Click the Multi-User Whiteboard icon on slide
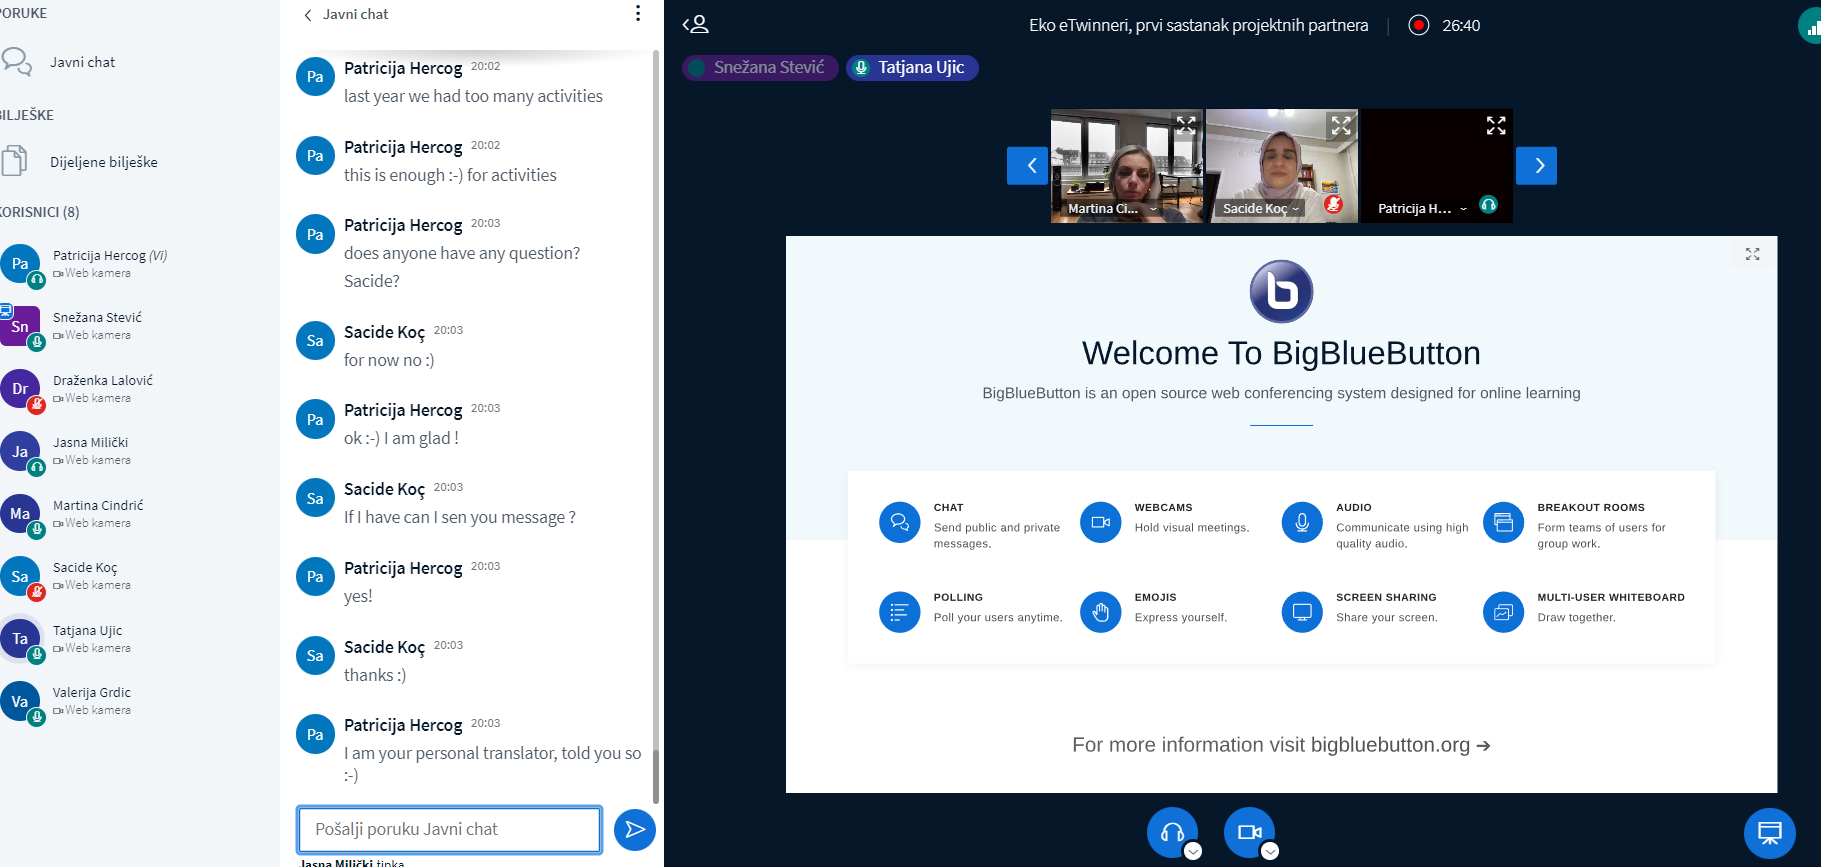1821x867 pixels. coord(1503,612)
